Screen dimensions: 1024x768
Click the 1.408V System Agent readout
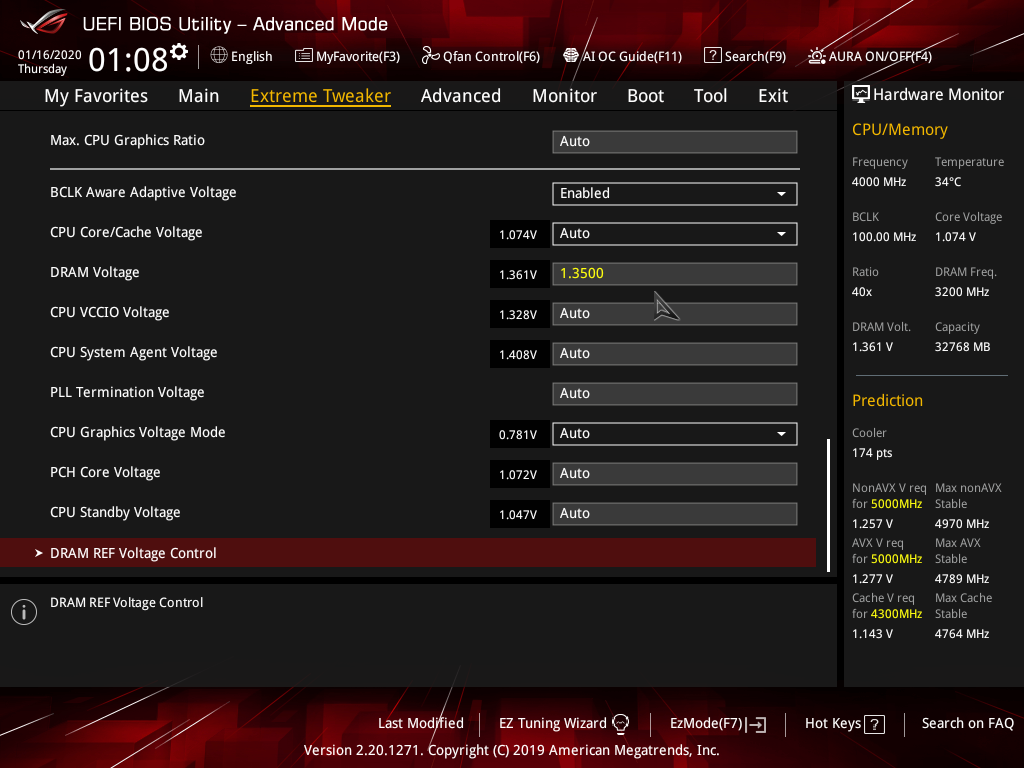click(519, 354)
